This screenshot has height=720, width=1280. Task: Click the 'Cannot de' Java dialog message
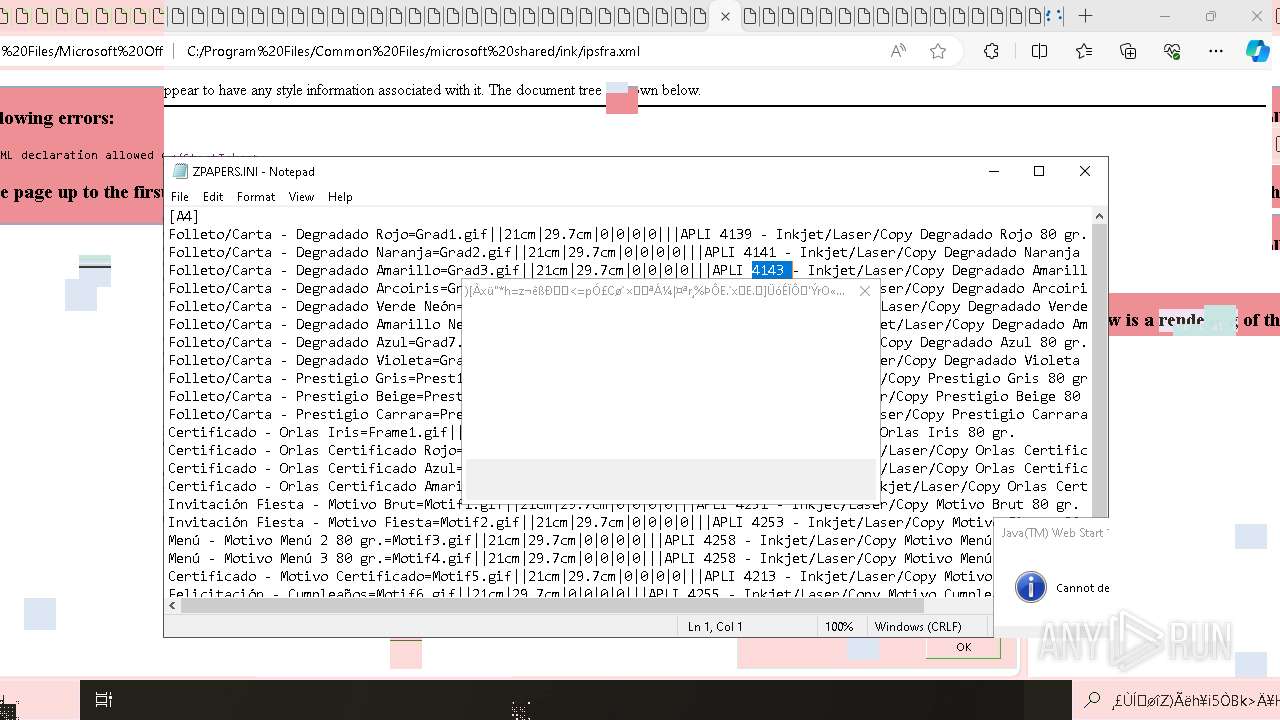pyautogui.click(x=1083, y=588)
